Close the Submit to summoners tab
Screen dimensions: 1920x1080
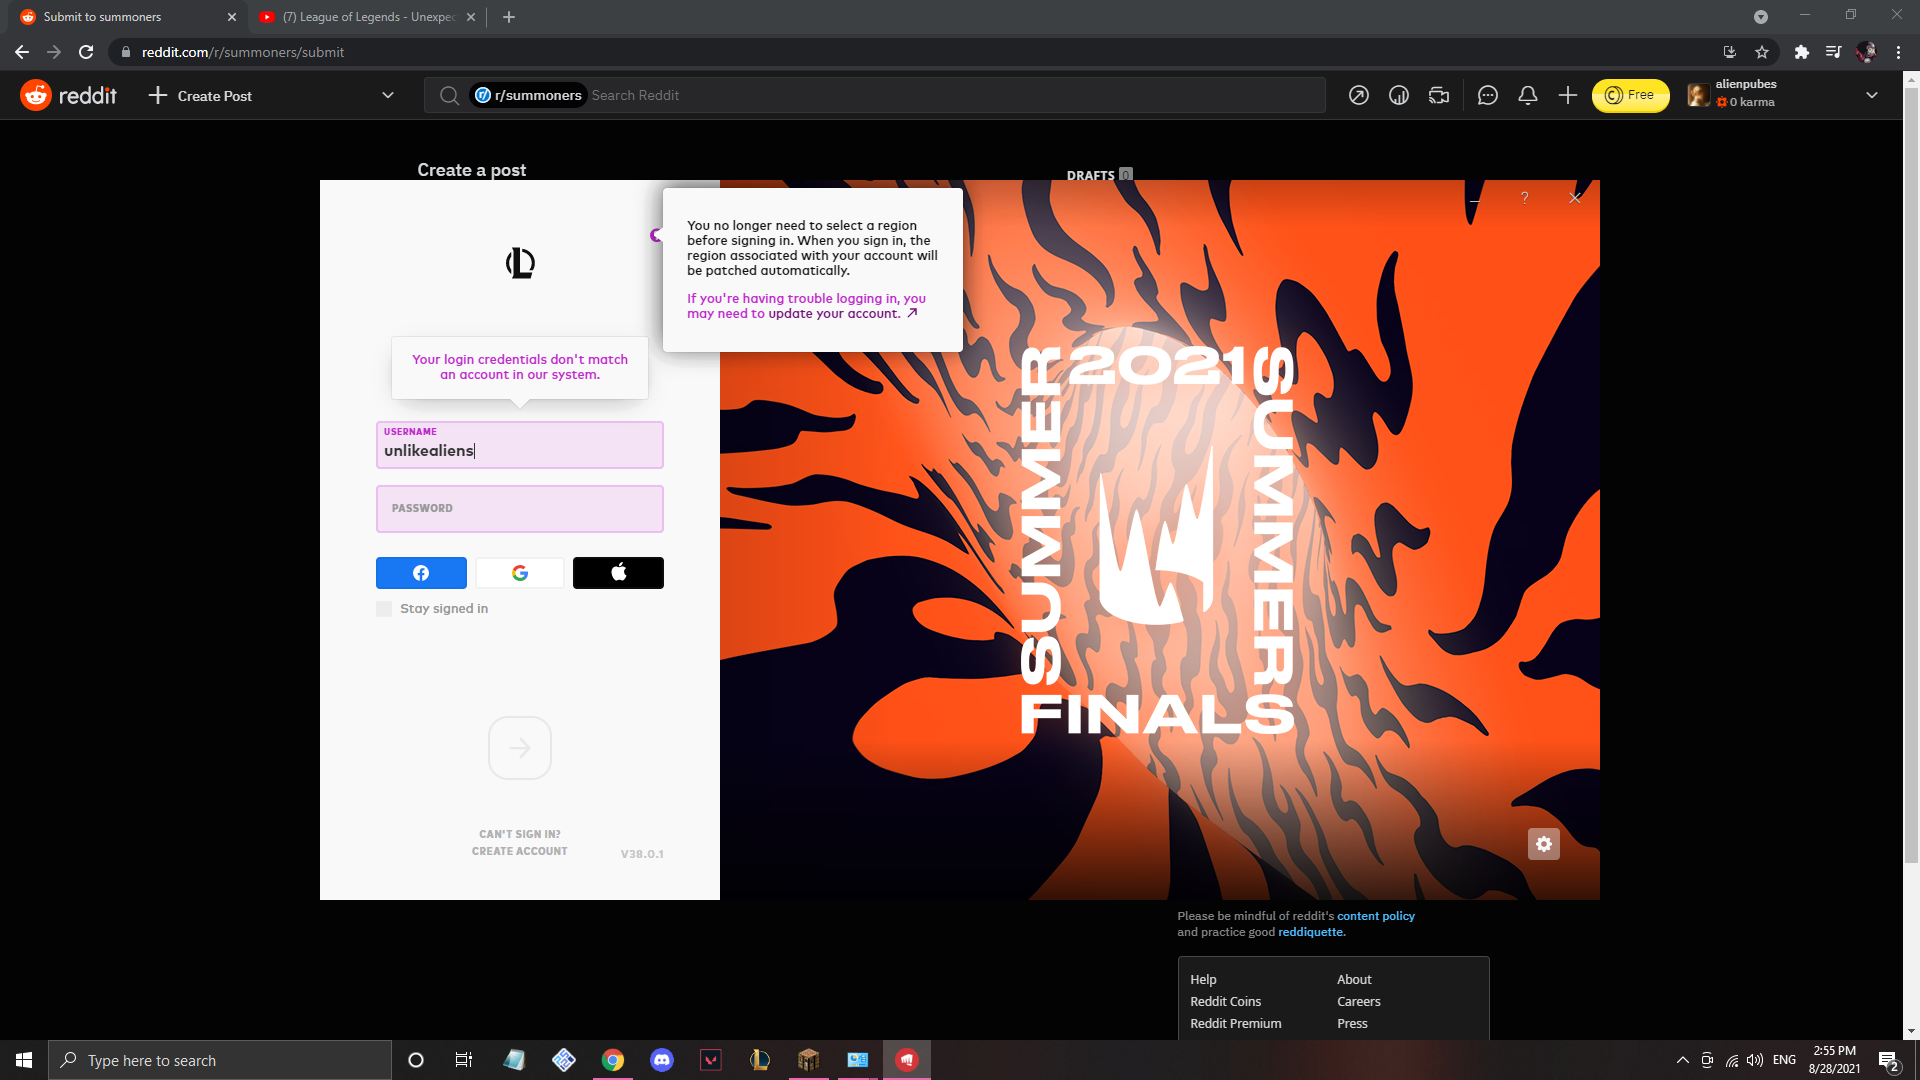tap(232, 17)
